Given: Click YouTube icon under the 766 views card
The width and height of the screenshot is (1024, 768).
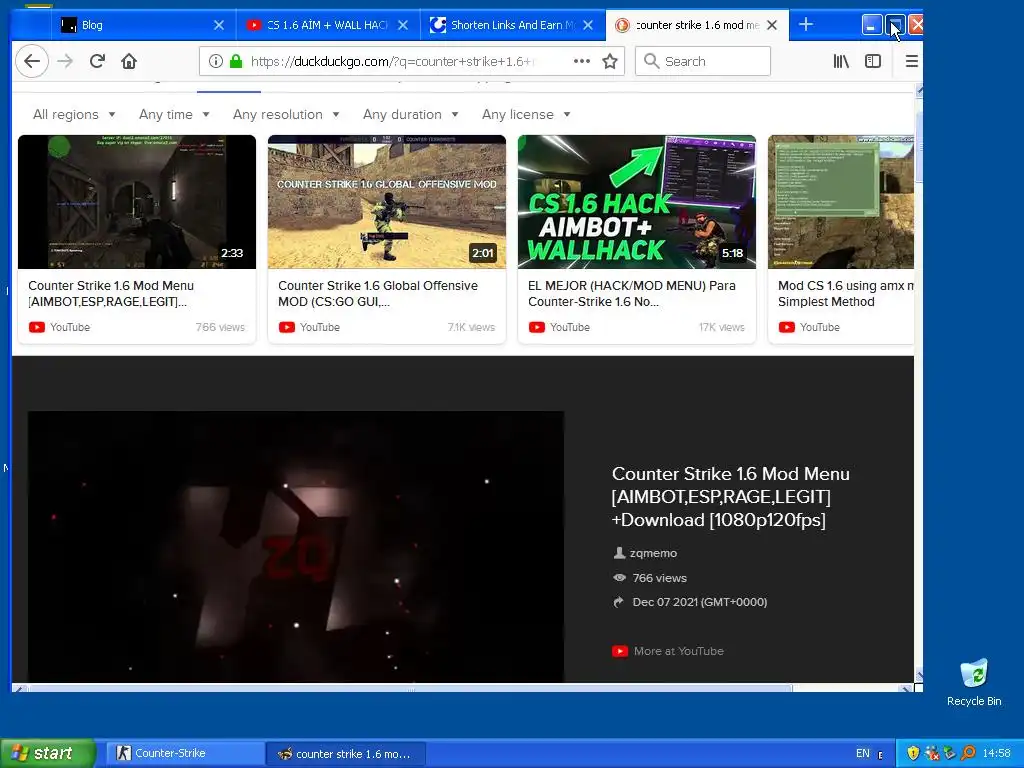Looking at the screenshot, I should (37, 327).
